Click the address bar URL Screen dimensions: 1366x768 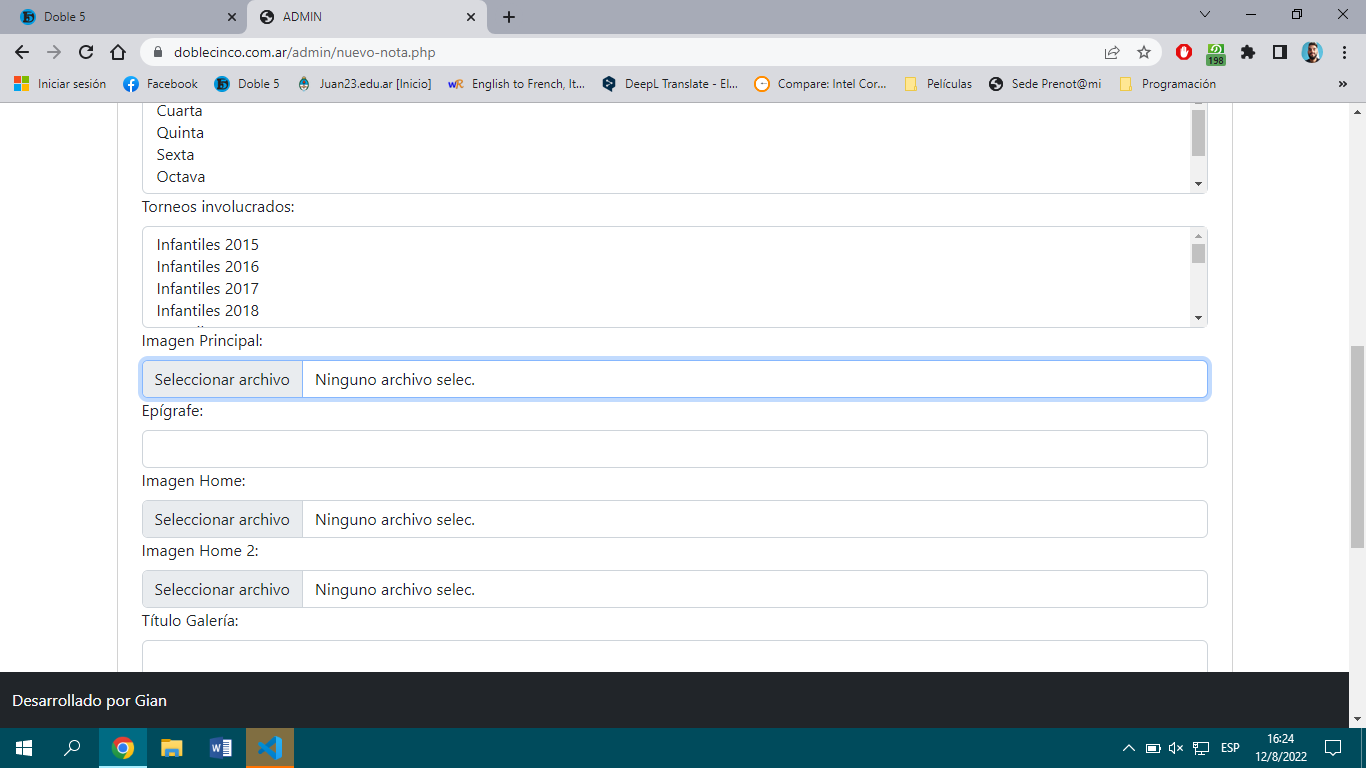(305, 52)
